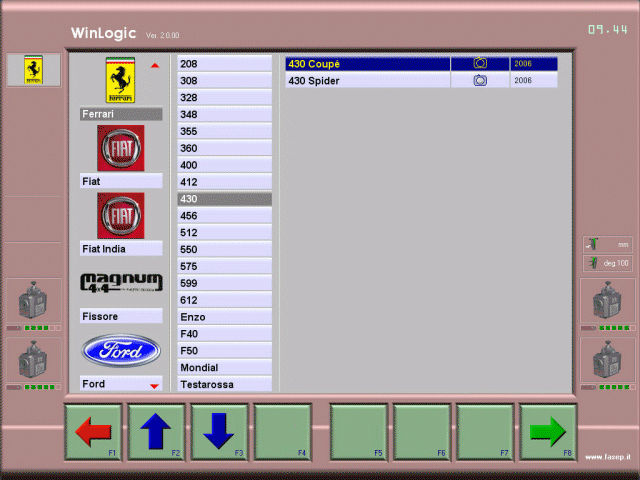Click the upper Fiat logo

coord(121,148)
